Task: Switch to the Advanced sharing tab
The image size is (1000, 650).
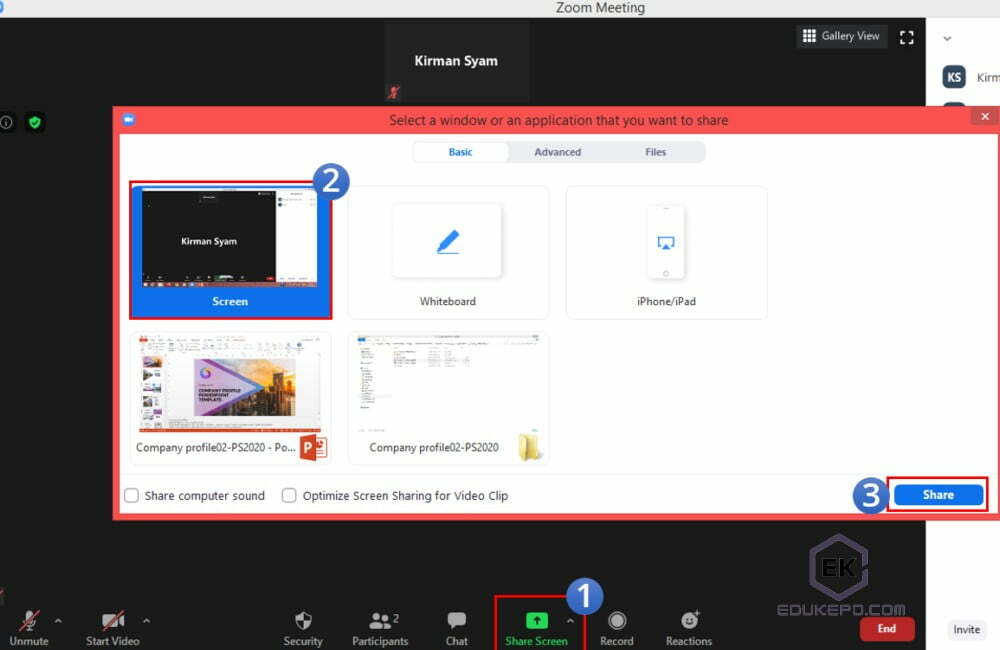Action: click(x=557, y=152)
